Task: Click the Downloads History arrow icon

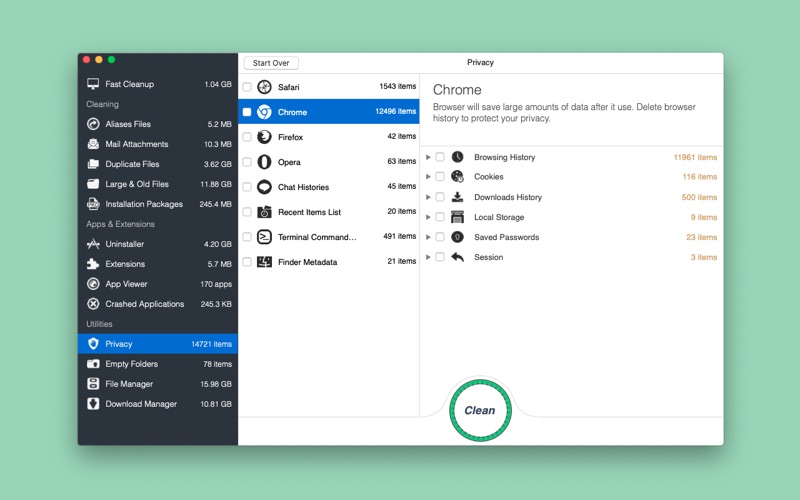Action: point(458,197)
